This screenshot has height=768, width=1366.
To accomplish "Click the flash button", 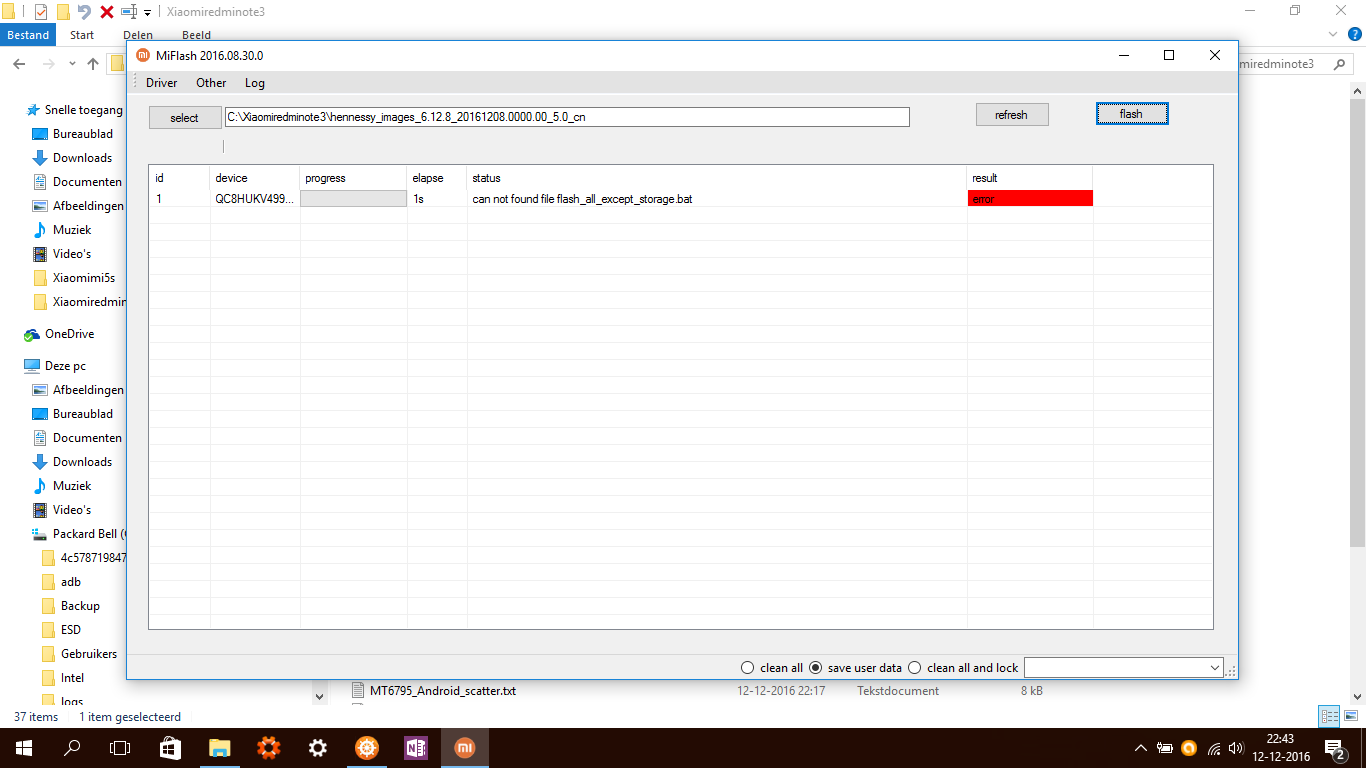I will 1131,114.
